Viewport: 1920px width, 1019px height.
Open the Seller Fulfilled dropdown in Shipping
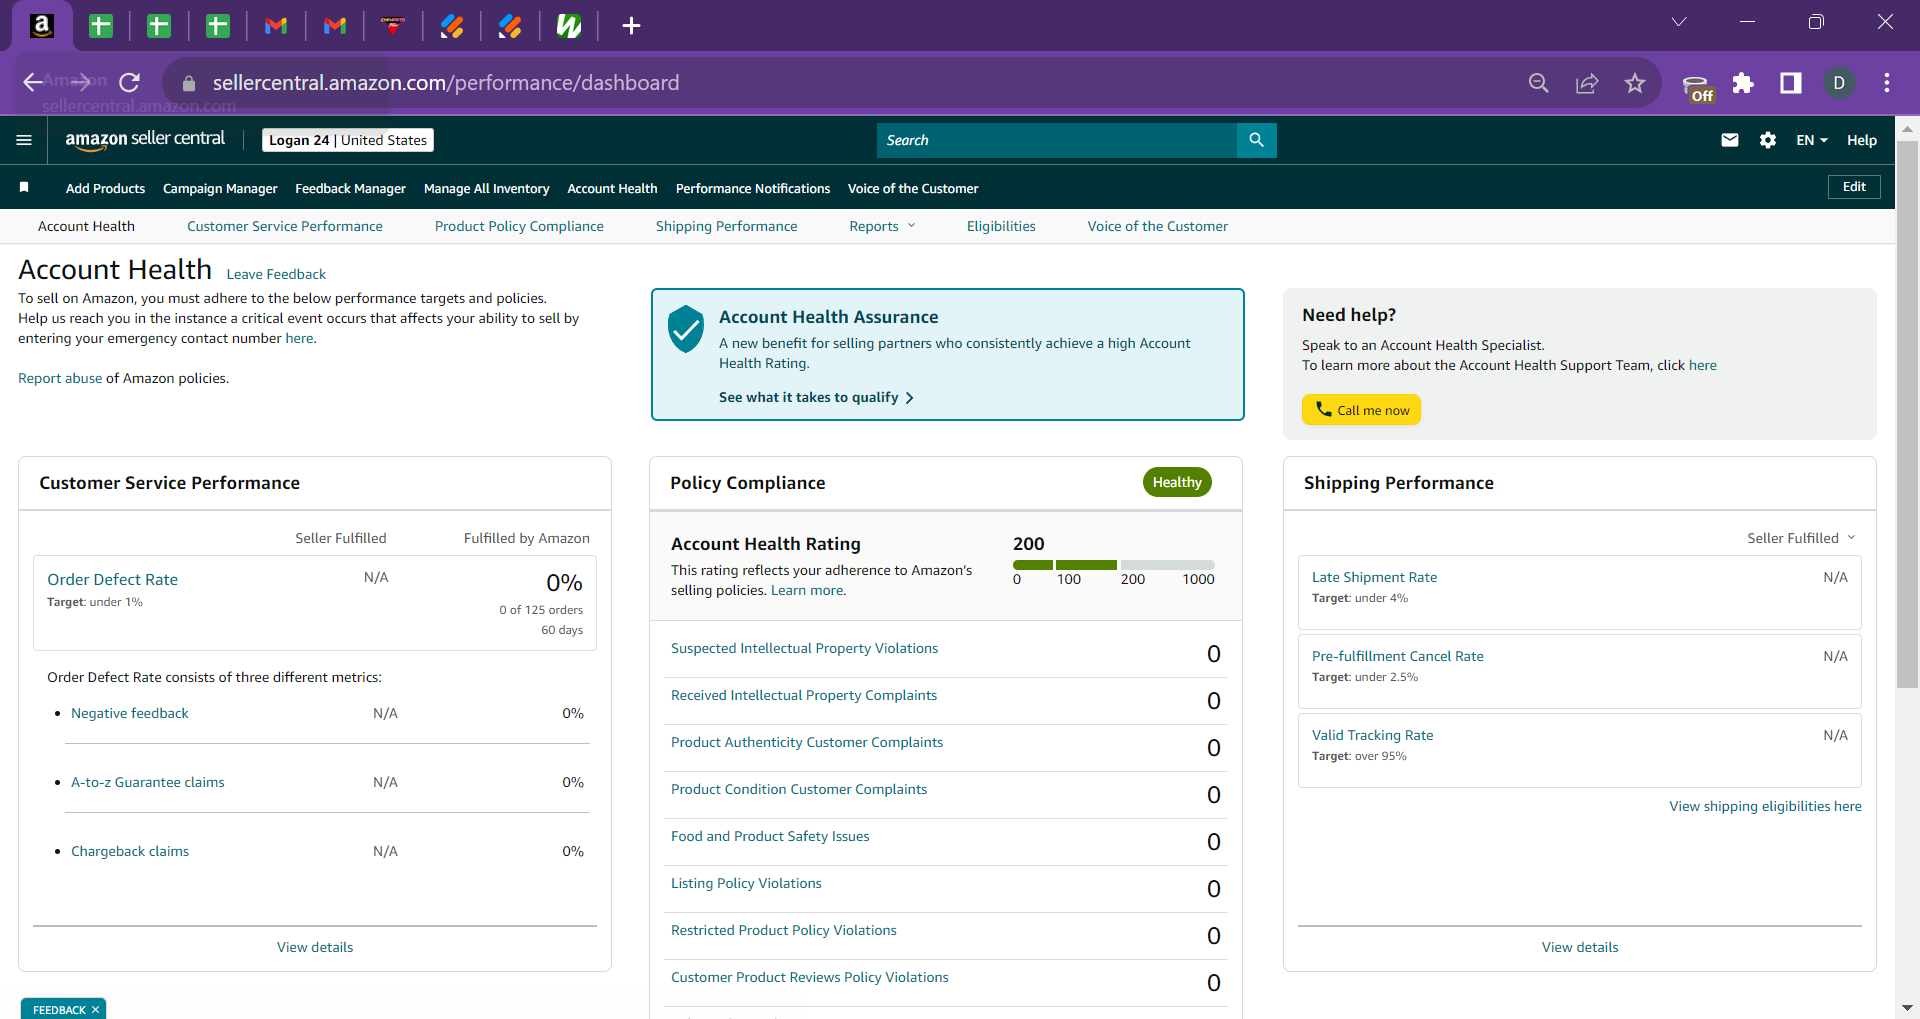[x=1801, y=538]
